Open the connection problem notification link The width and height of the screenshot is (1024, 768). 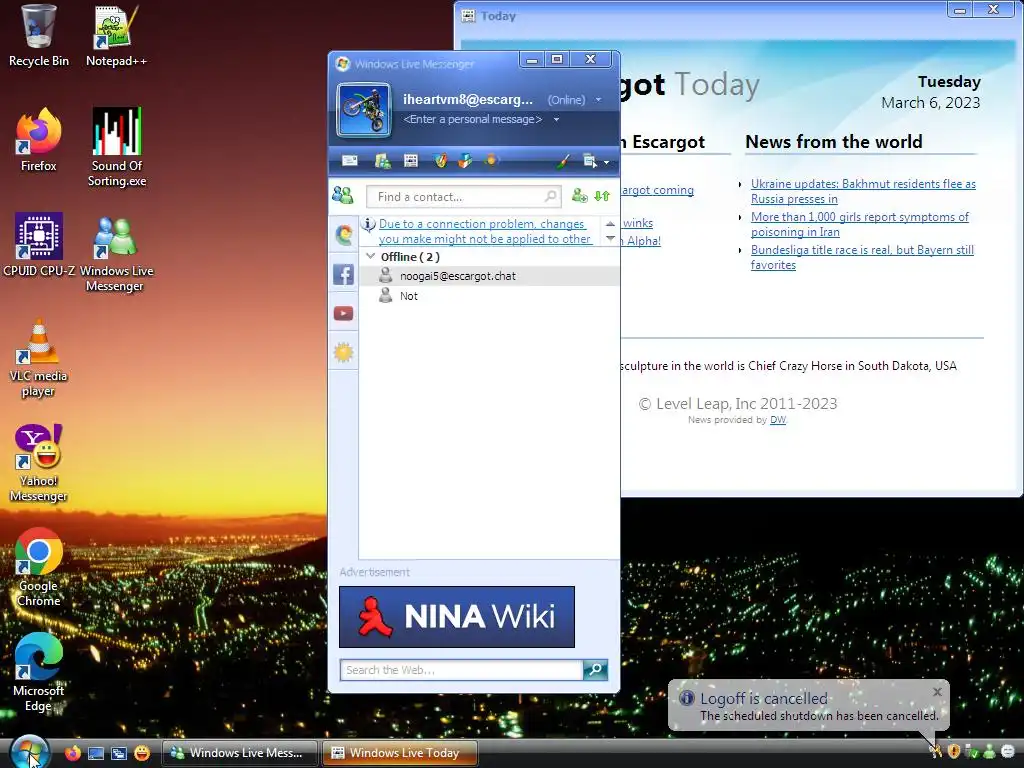(485, 231)
